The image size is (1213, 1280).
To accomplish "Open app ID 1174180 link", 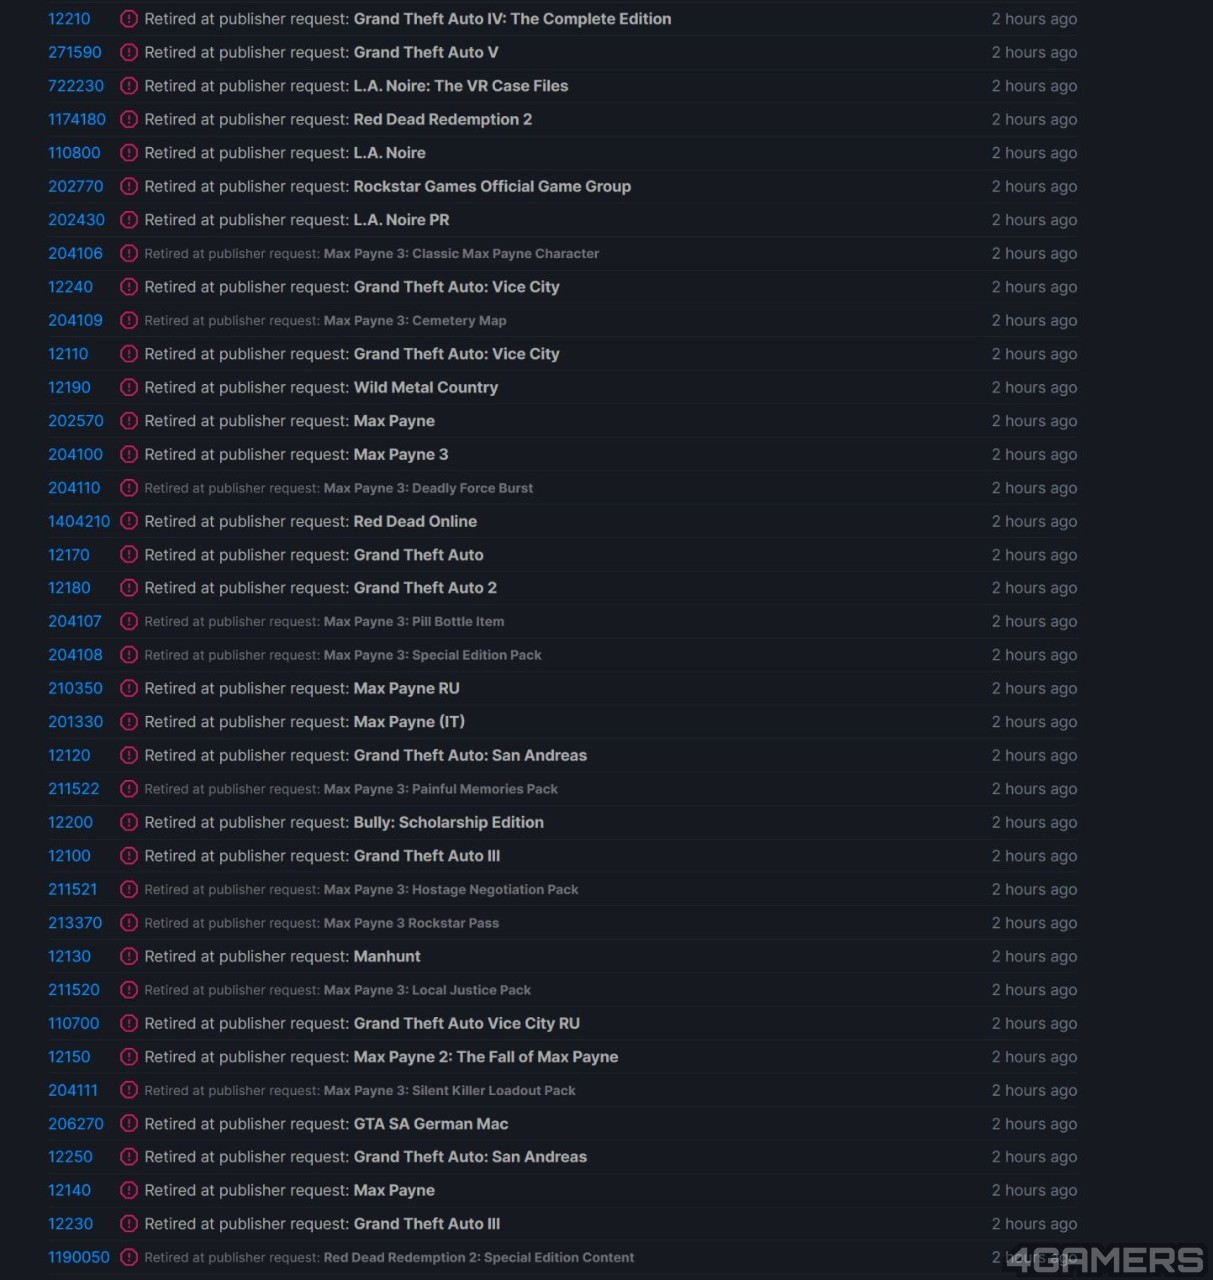I will click(x=77, y=119).
